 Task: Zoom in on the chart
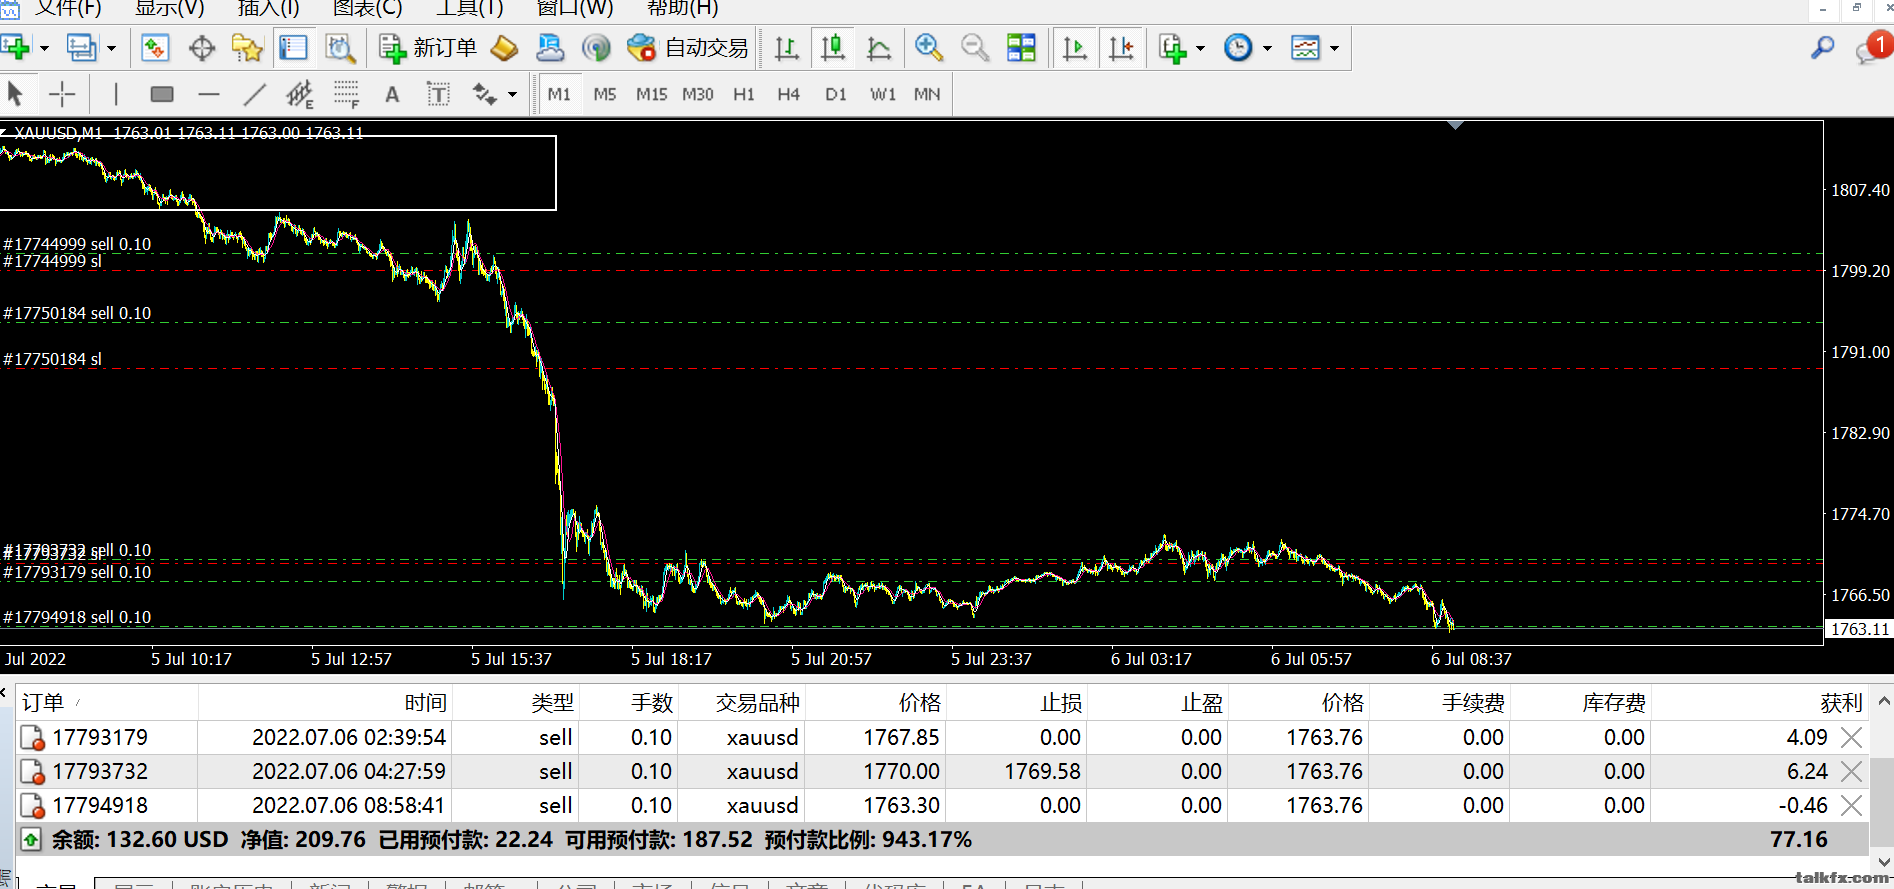(x=929, y=47)
